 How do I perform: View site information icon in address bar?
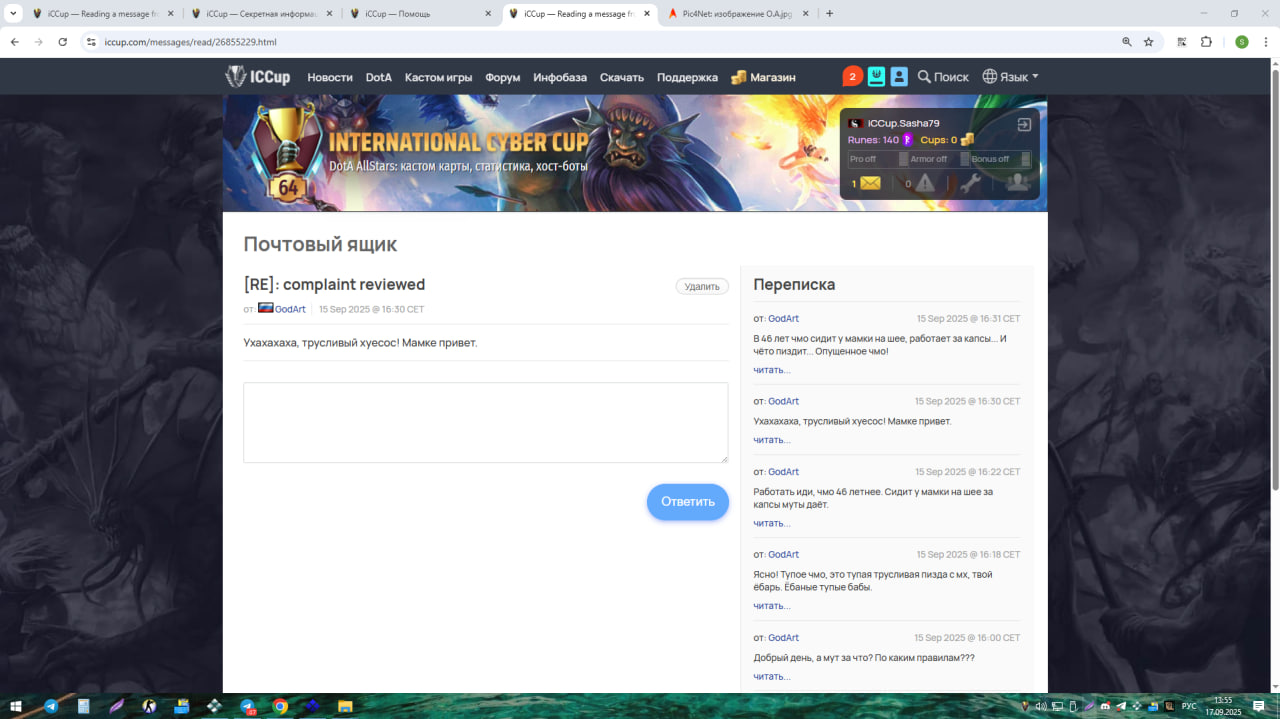click(91, 42)
